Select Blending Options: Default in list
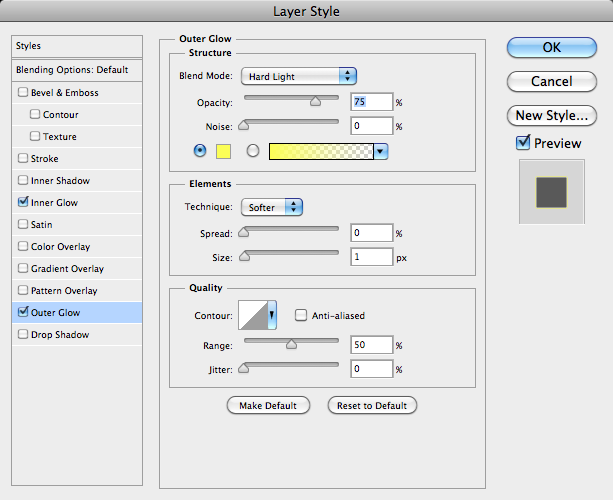 [72, 70]
